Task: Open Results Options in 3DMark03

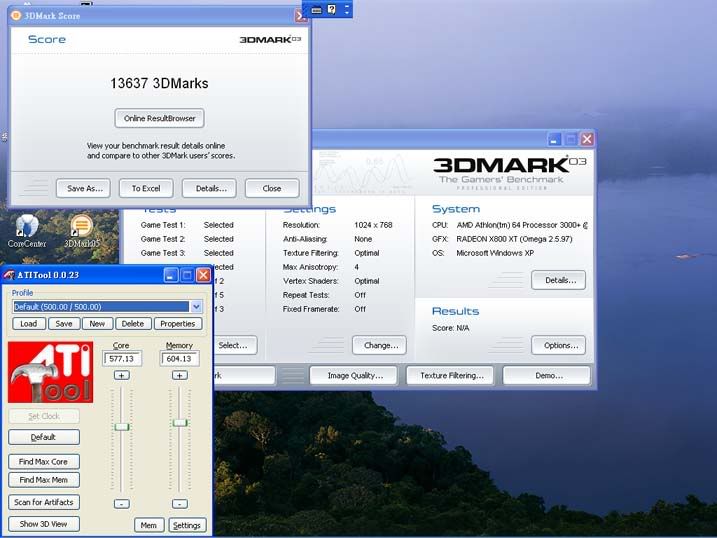Action: 559,346
